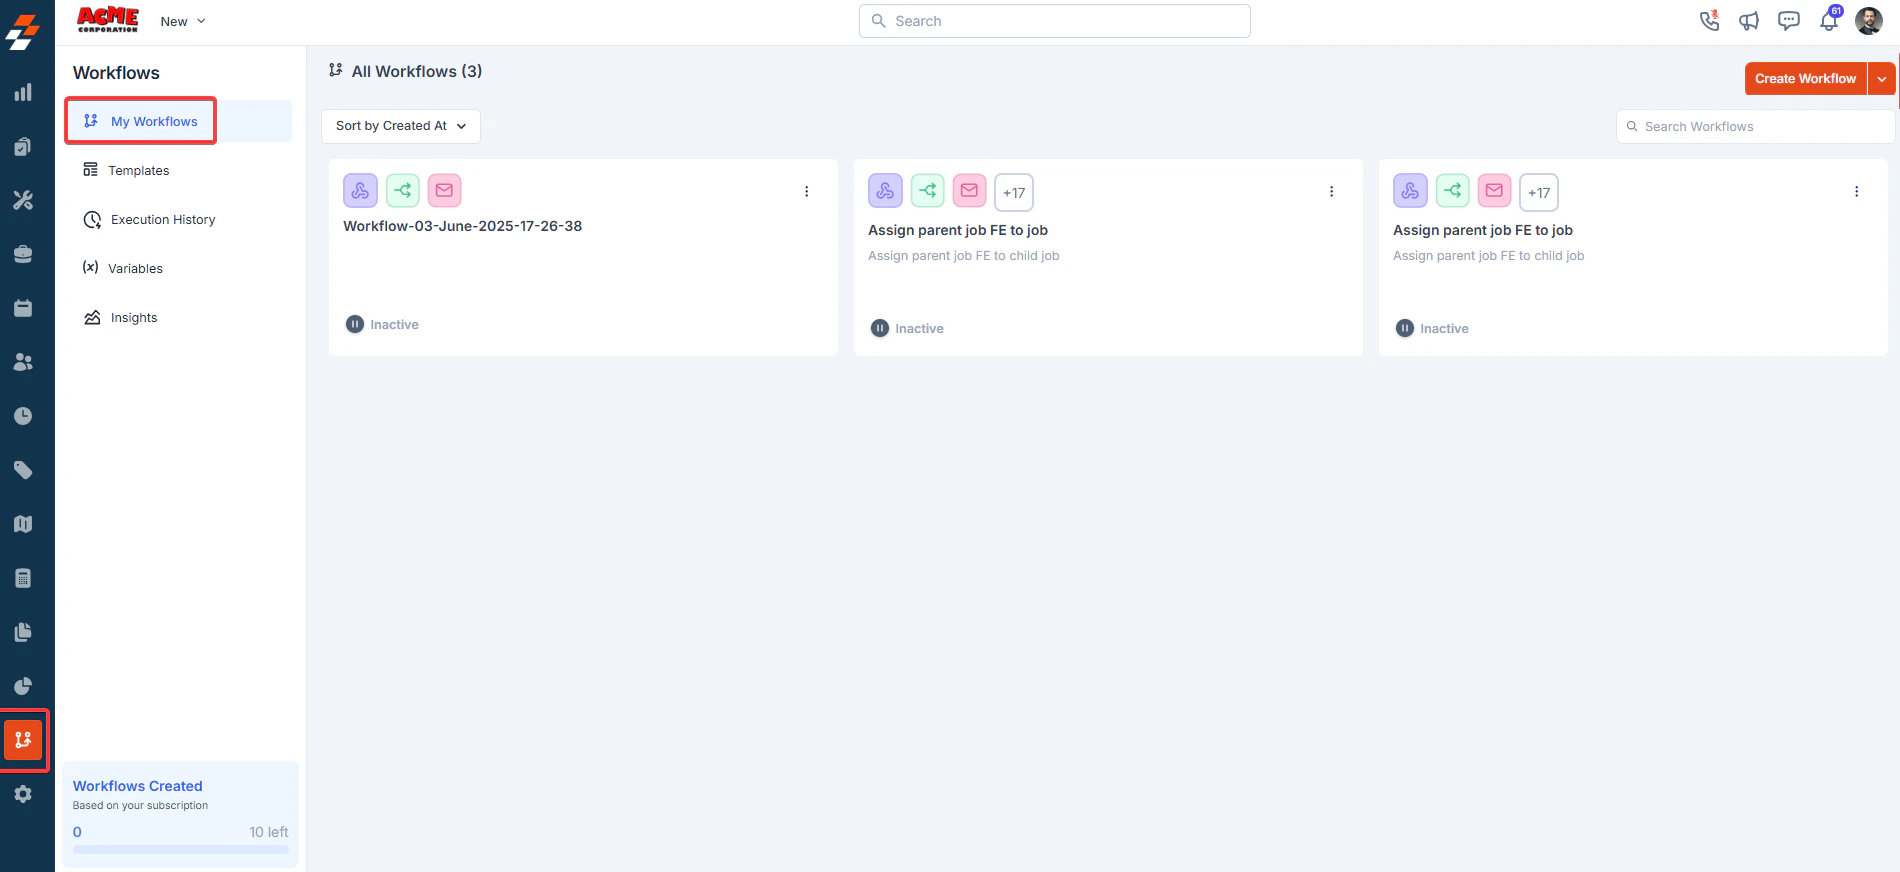
Task: Open the map sidebar icon
Action: (x=23, y=524)
